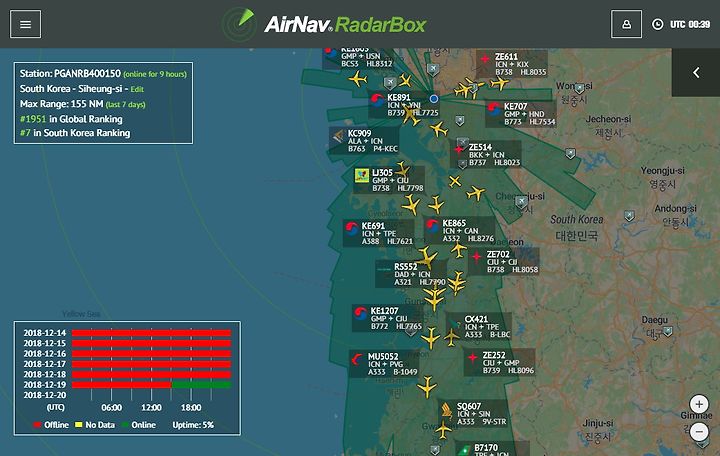Click the Korean Air logo on KE865

pyautogui.click(x=432, y=226)
